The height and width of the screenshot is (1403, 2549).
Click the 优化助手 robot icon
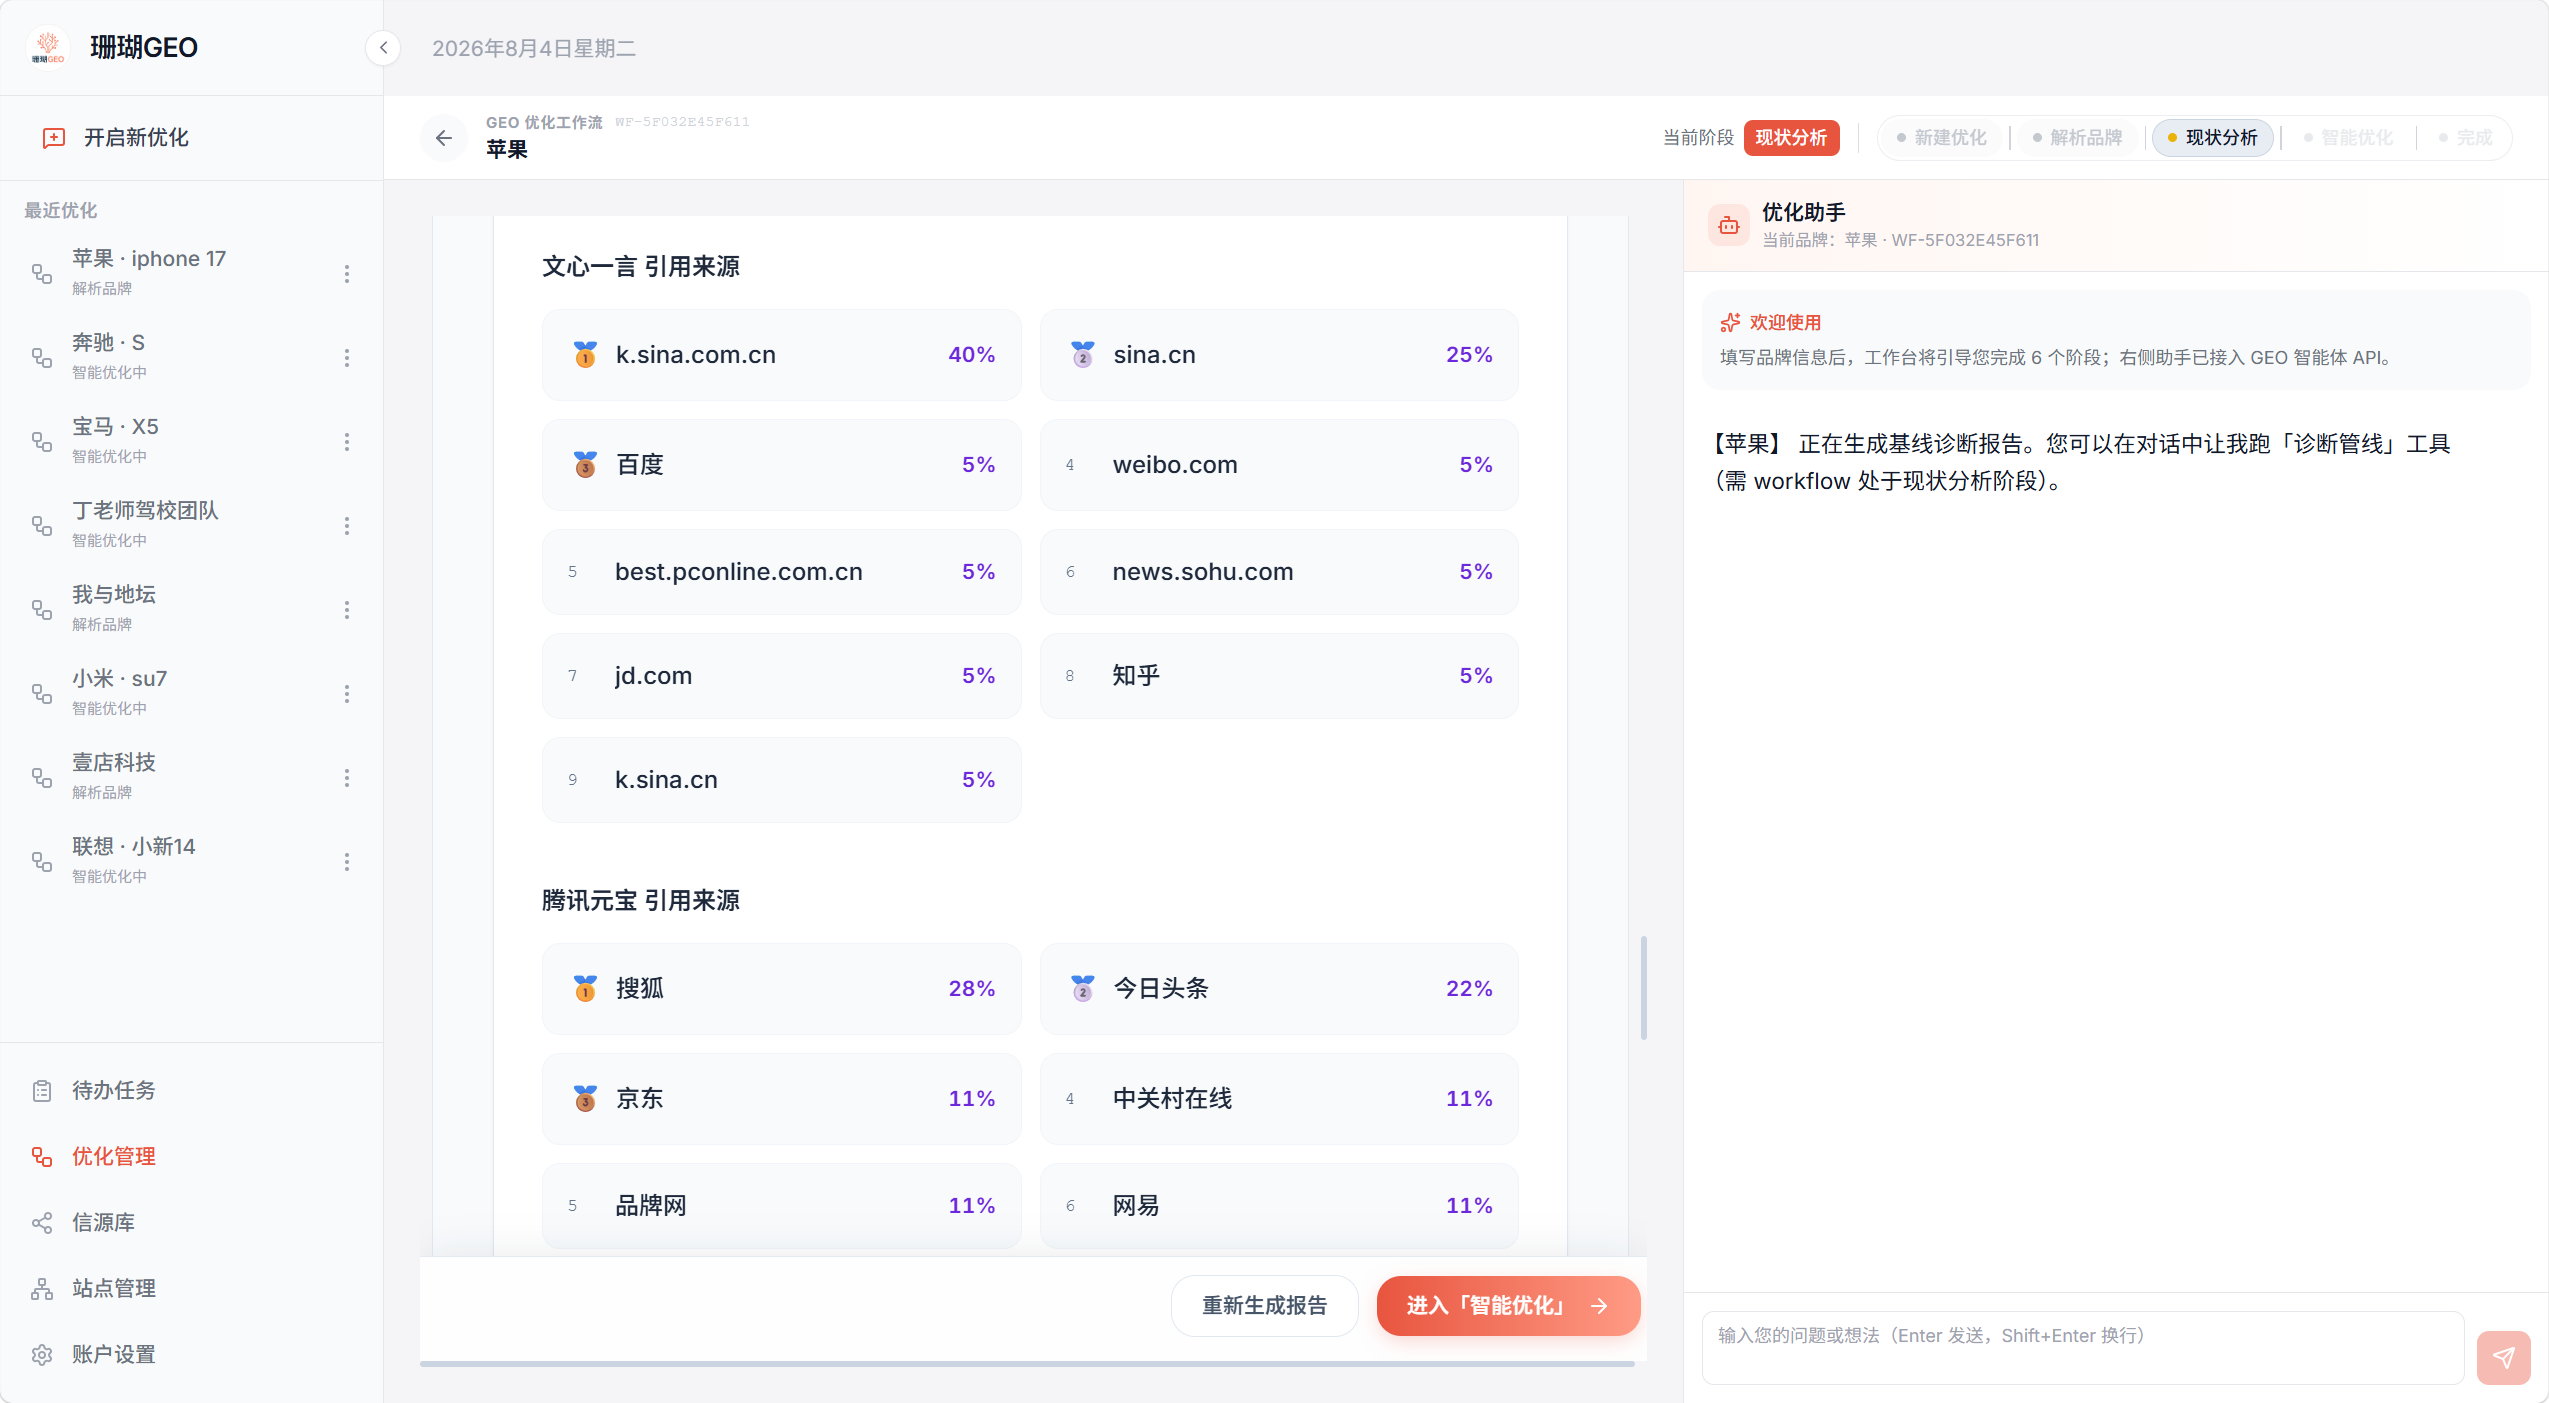click(x=1729, y=225)
